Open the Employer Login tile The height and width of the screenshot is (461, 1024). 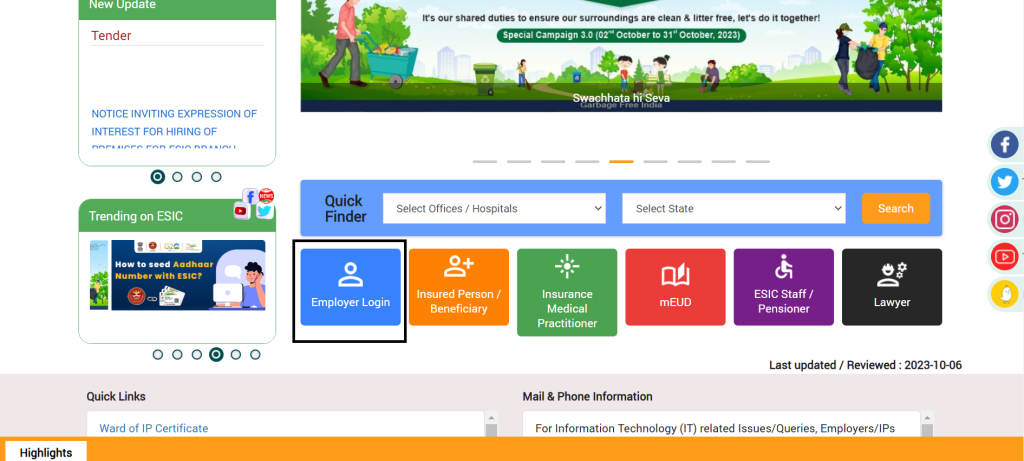tap(350, 287)
